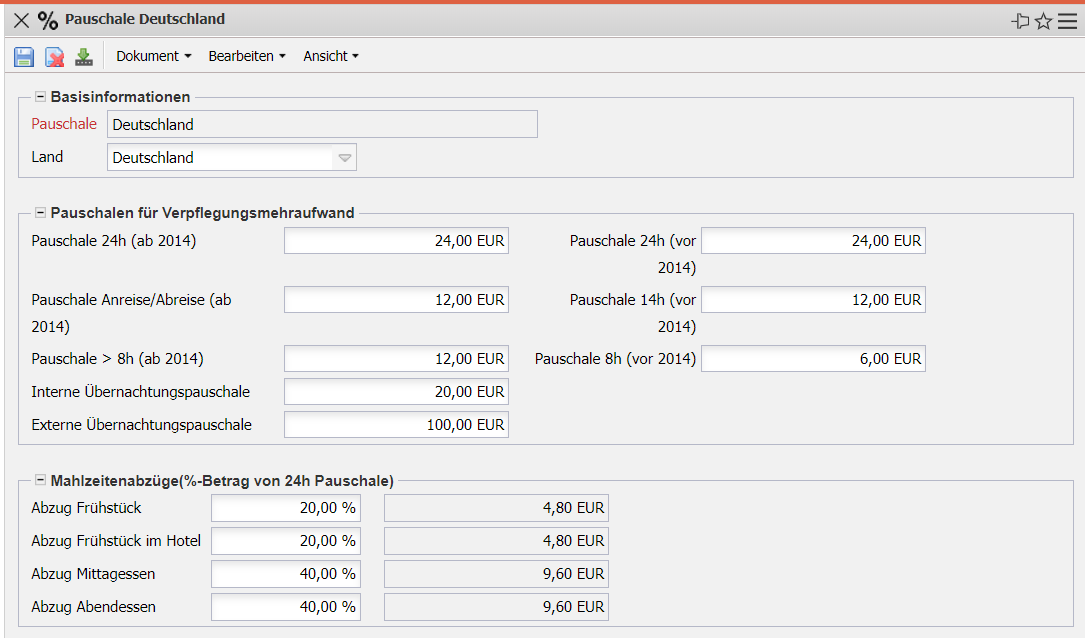This screenshot has width=1085, height=638.
Task: Collapse the Basisinformationen section
Action: tap(41, 97)
